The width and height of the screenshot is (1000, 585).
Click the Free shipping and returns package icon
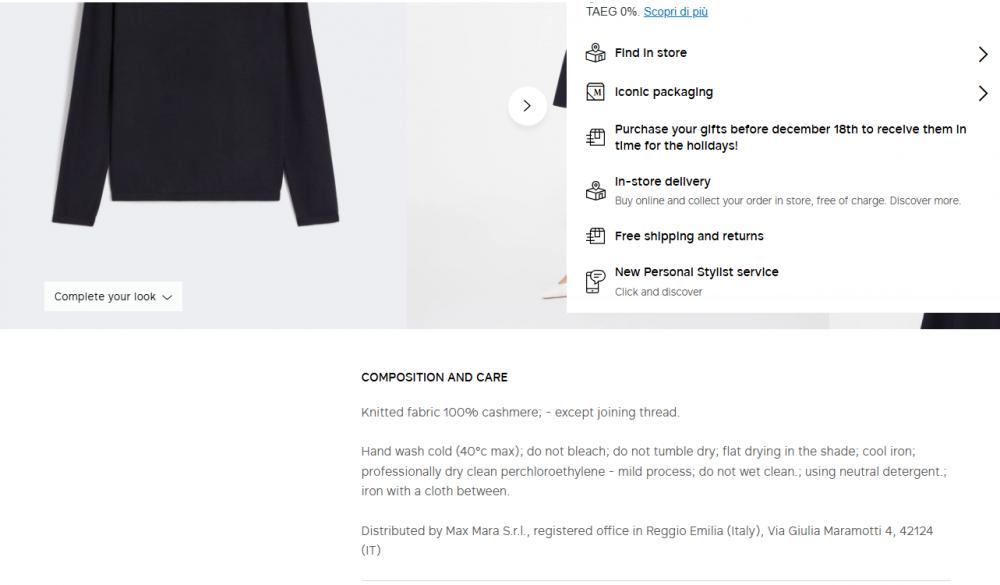[597, 235]
